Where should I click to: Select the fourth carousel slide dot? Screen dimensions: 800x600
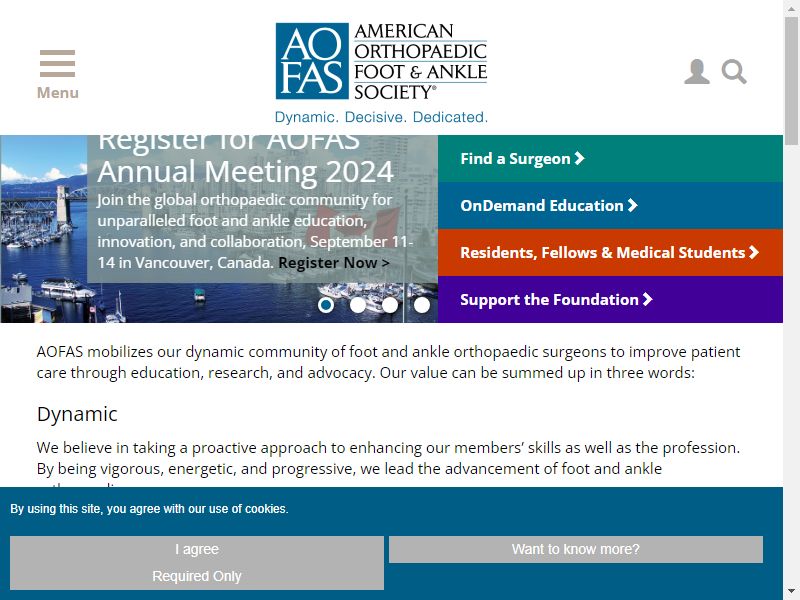(x=422, y=305)
